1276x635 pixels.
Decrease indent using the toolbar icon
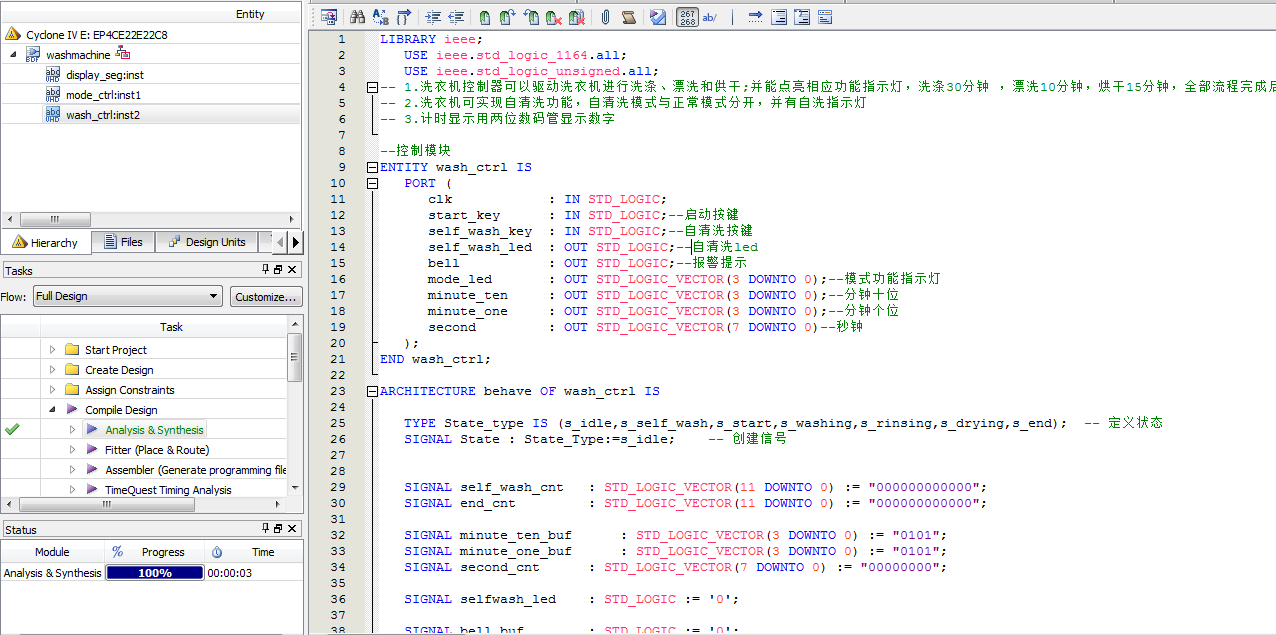(456, 17)
